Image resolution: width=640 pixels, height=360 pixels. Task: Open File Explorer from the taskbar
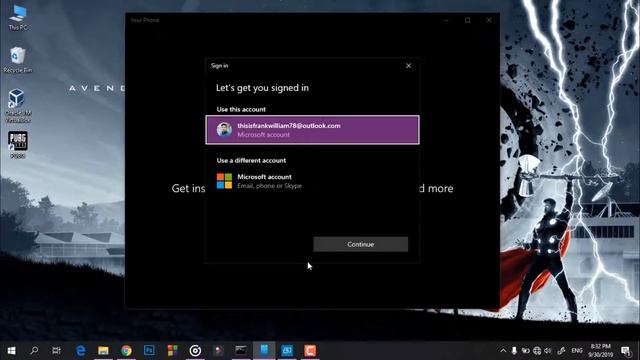click(103, 351)
